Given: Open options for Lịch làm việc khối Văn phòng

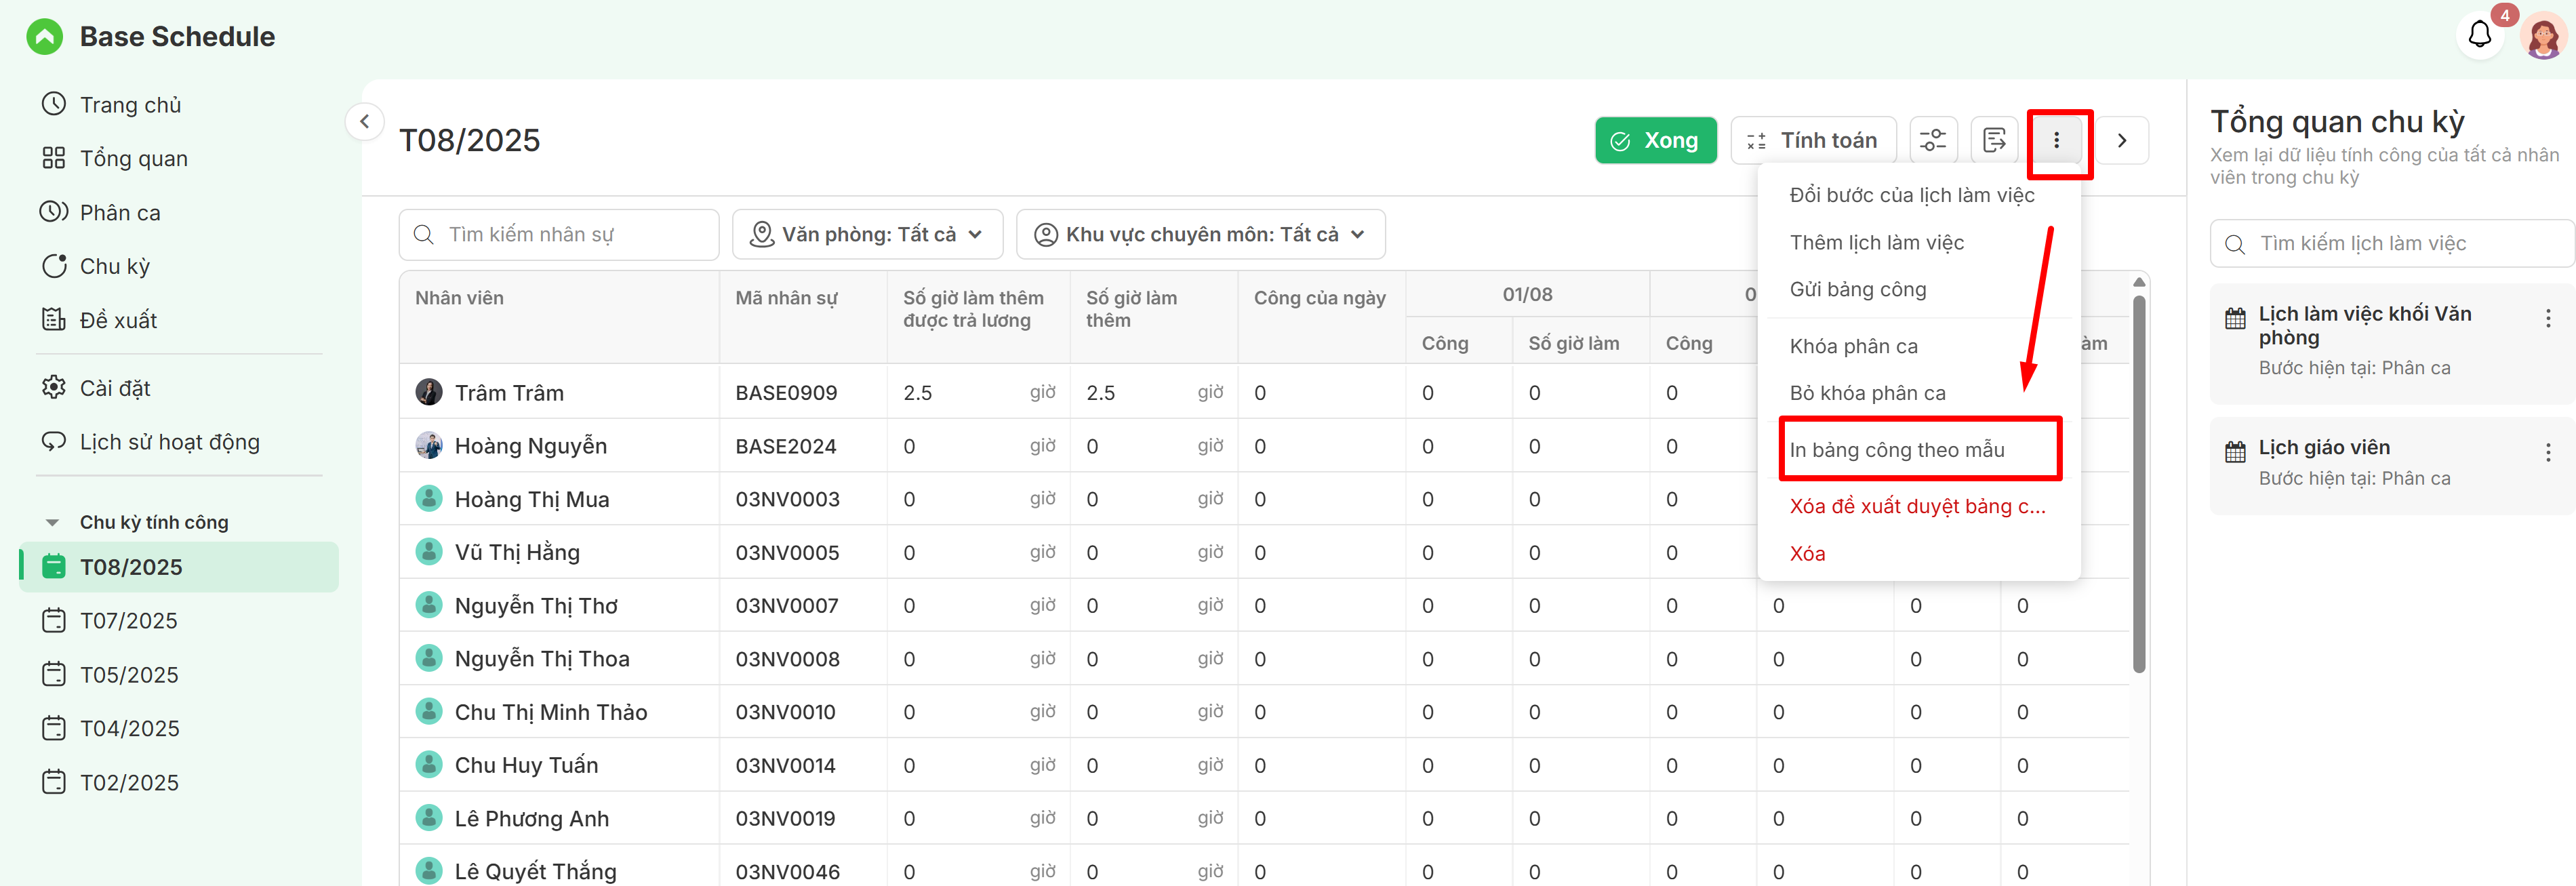Looking at the screenshot, I should coord(2547,318).
